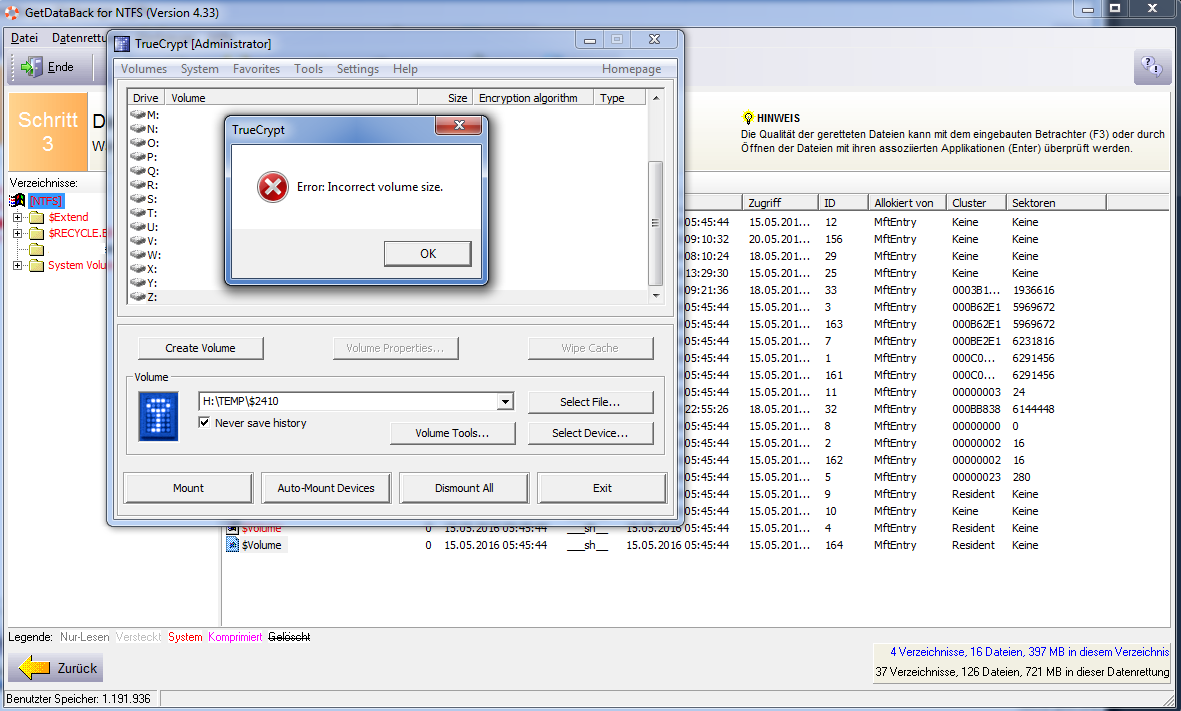Screen dimensions: 1181x711
Task: Click the Volume Tools button
Action: click(x=452, y=433)
